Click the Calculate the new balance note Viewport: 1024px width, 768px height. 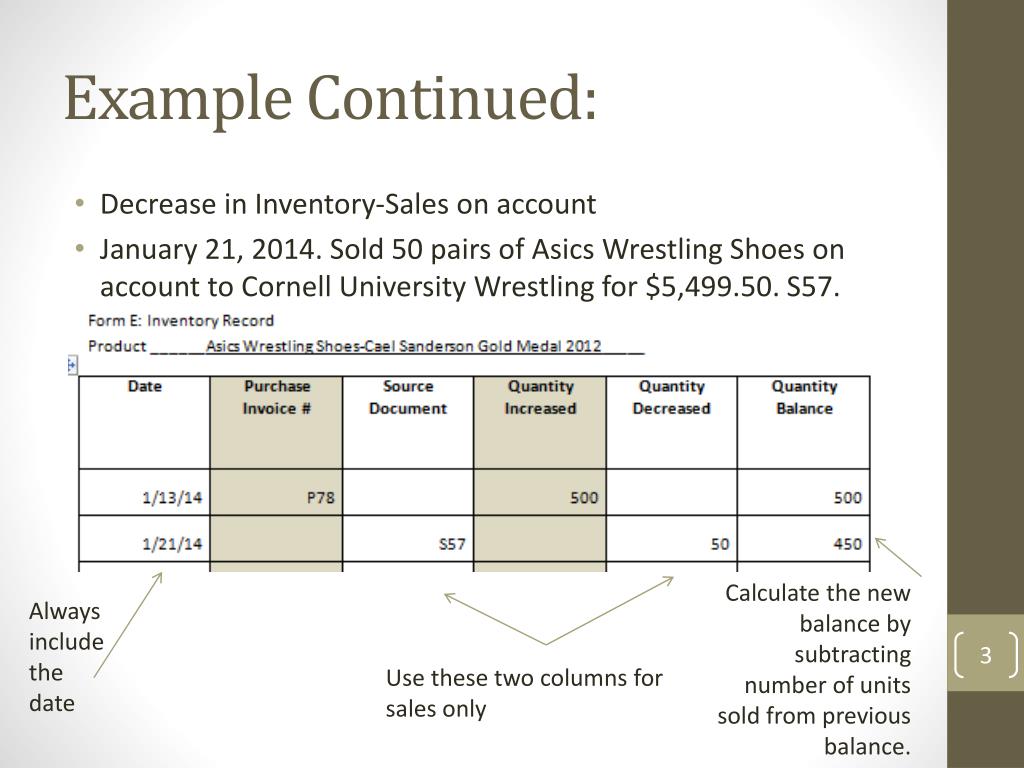814,669
